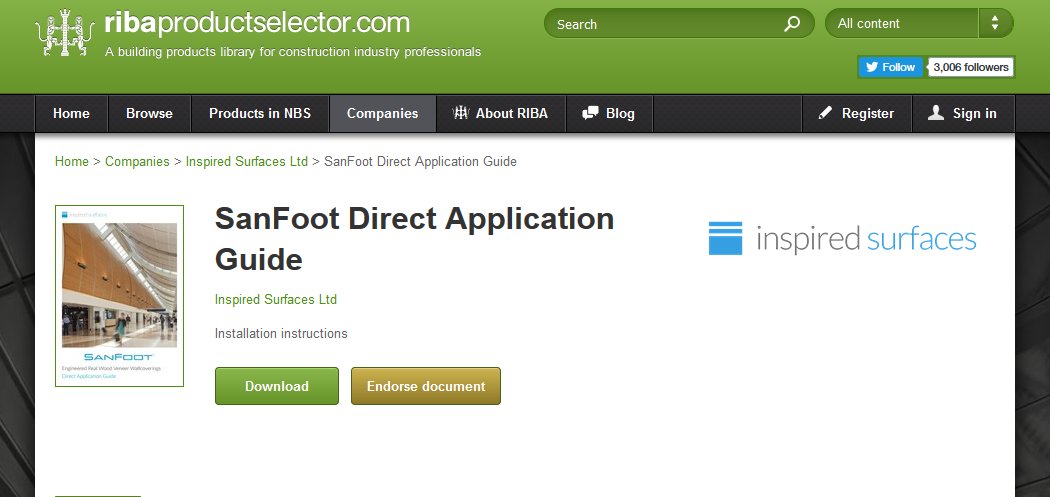Follow on Twitter button
This screenshot has width=1050, height=497.
[x=890, y=67]
